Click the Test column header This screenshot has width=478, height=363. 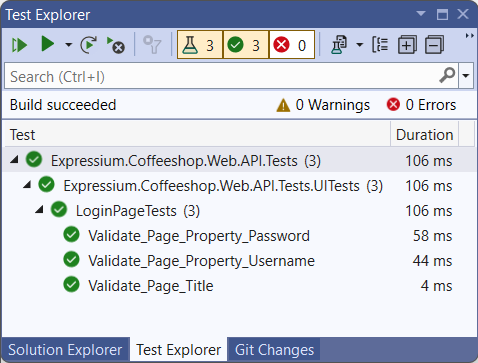(x=197, y=134)
